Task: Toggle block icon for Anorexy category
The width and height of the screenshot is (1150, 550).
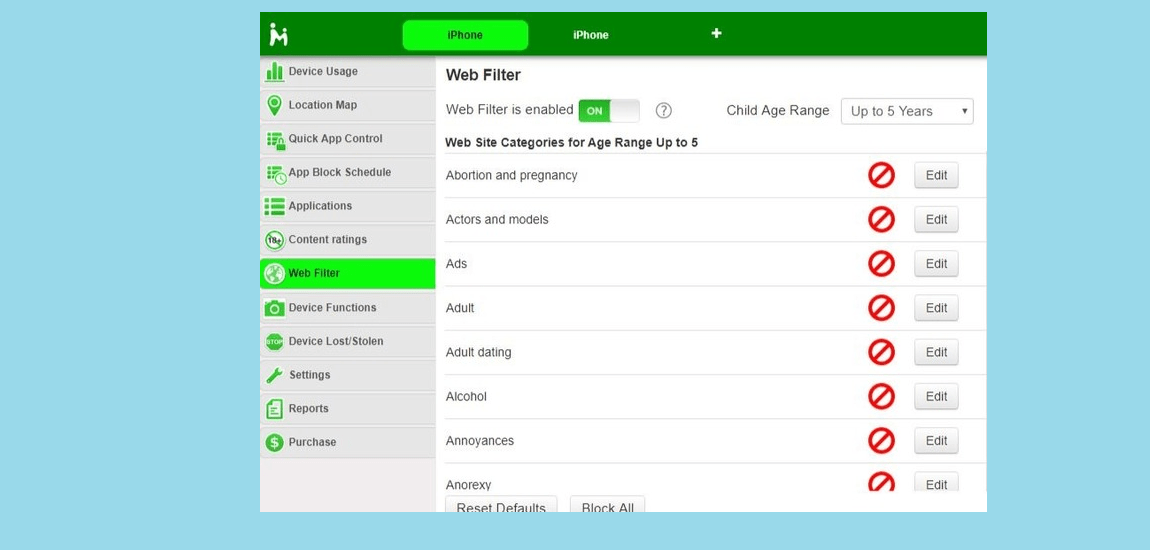Action: point(882,481)
